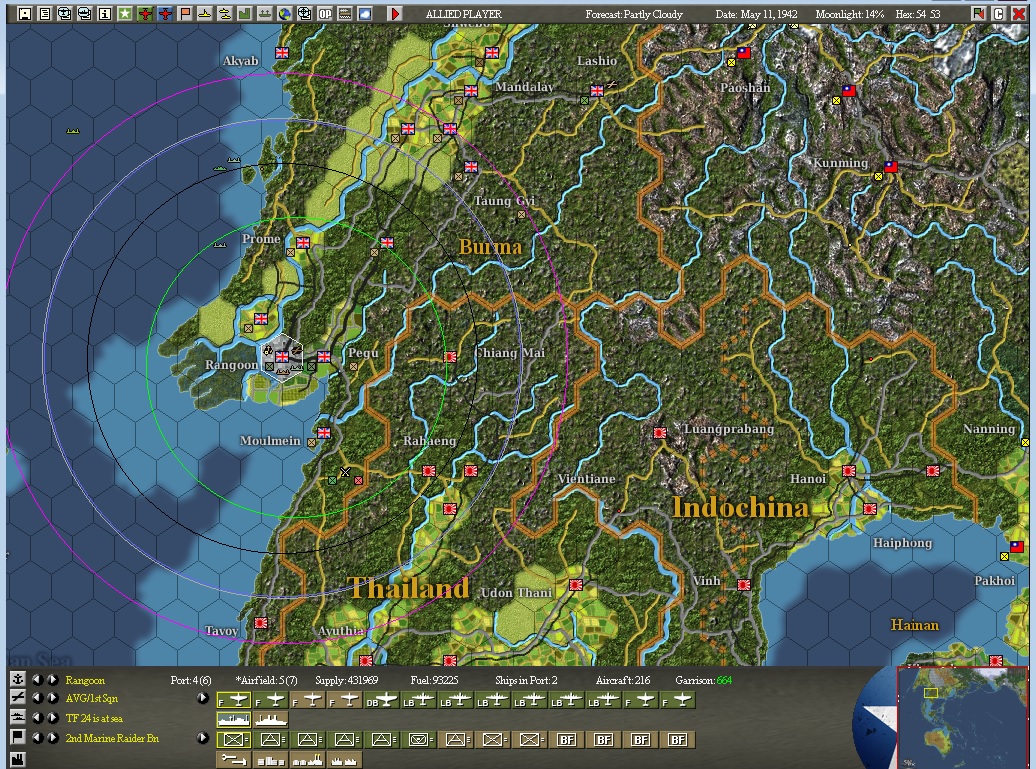Click the Fuel: 93225 value
1036x769 pixels.
coord(433,680)
